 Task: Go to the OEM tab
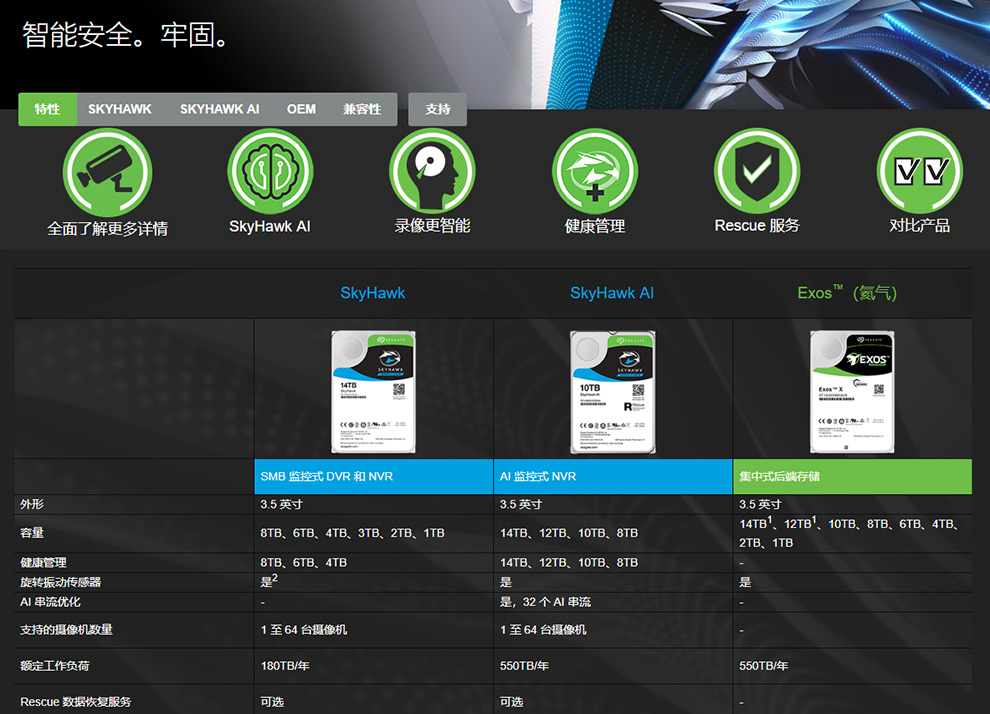[301, 109]
